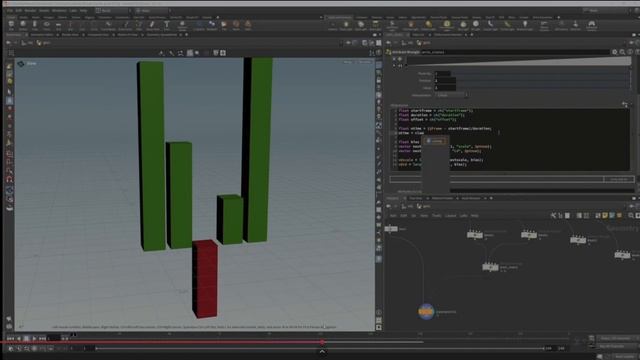
Task: Click the network editor find magnifier icon
Action: pyautogui.click(x=631, y=216)
